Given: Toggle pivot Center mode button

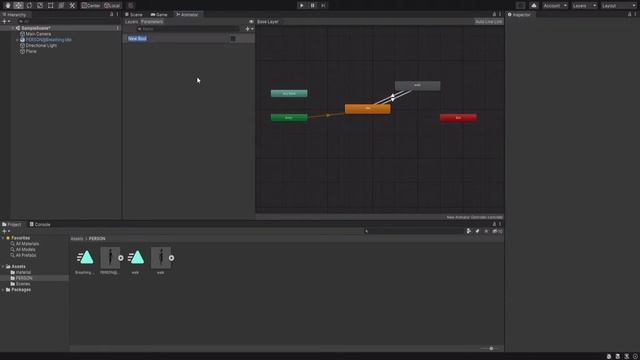Looking at the screenshot, I should coord(91,5).
